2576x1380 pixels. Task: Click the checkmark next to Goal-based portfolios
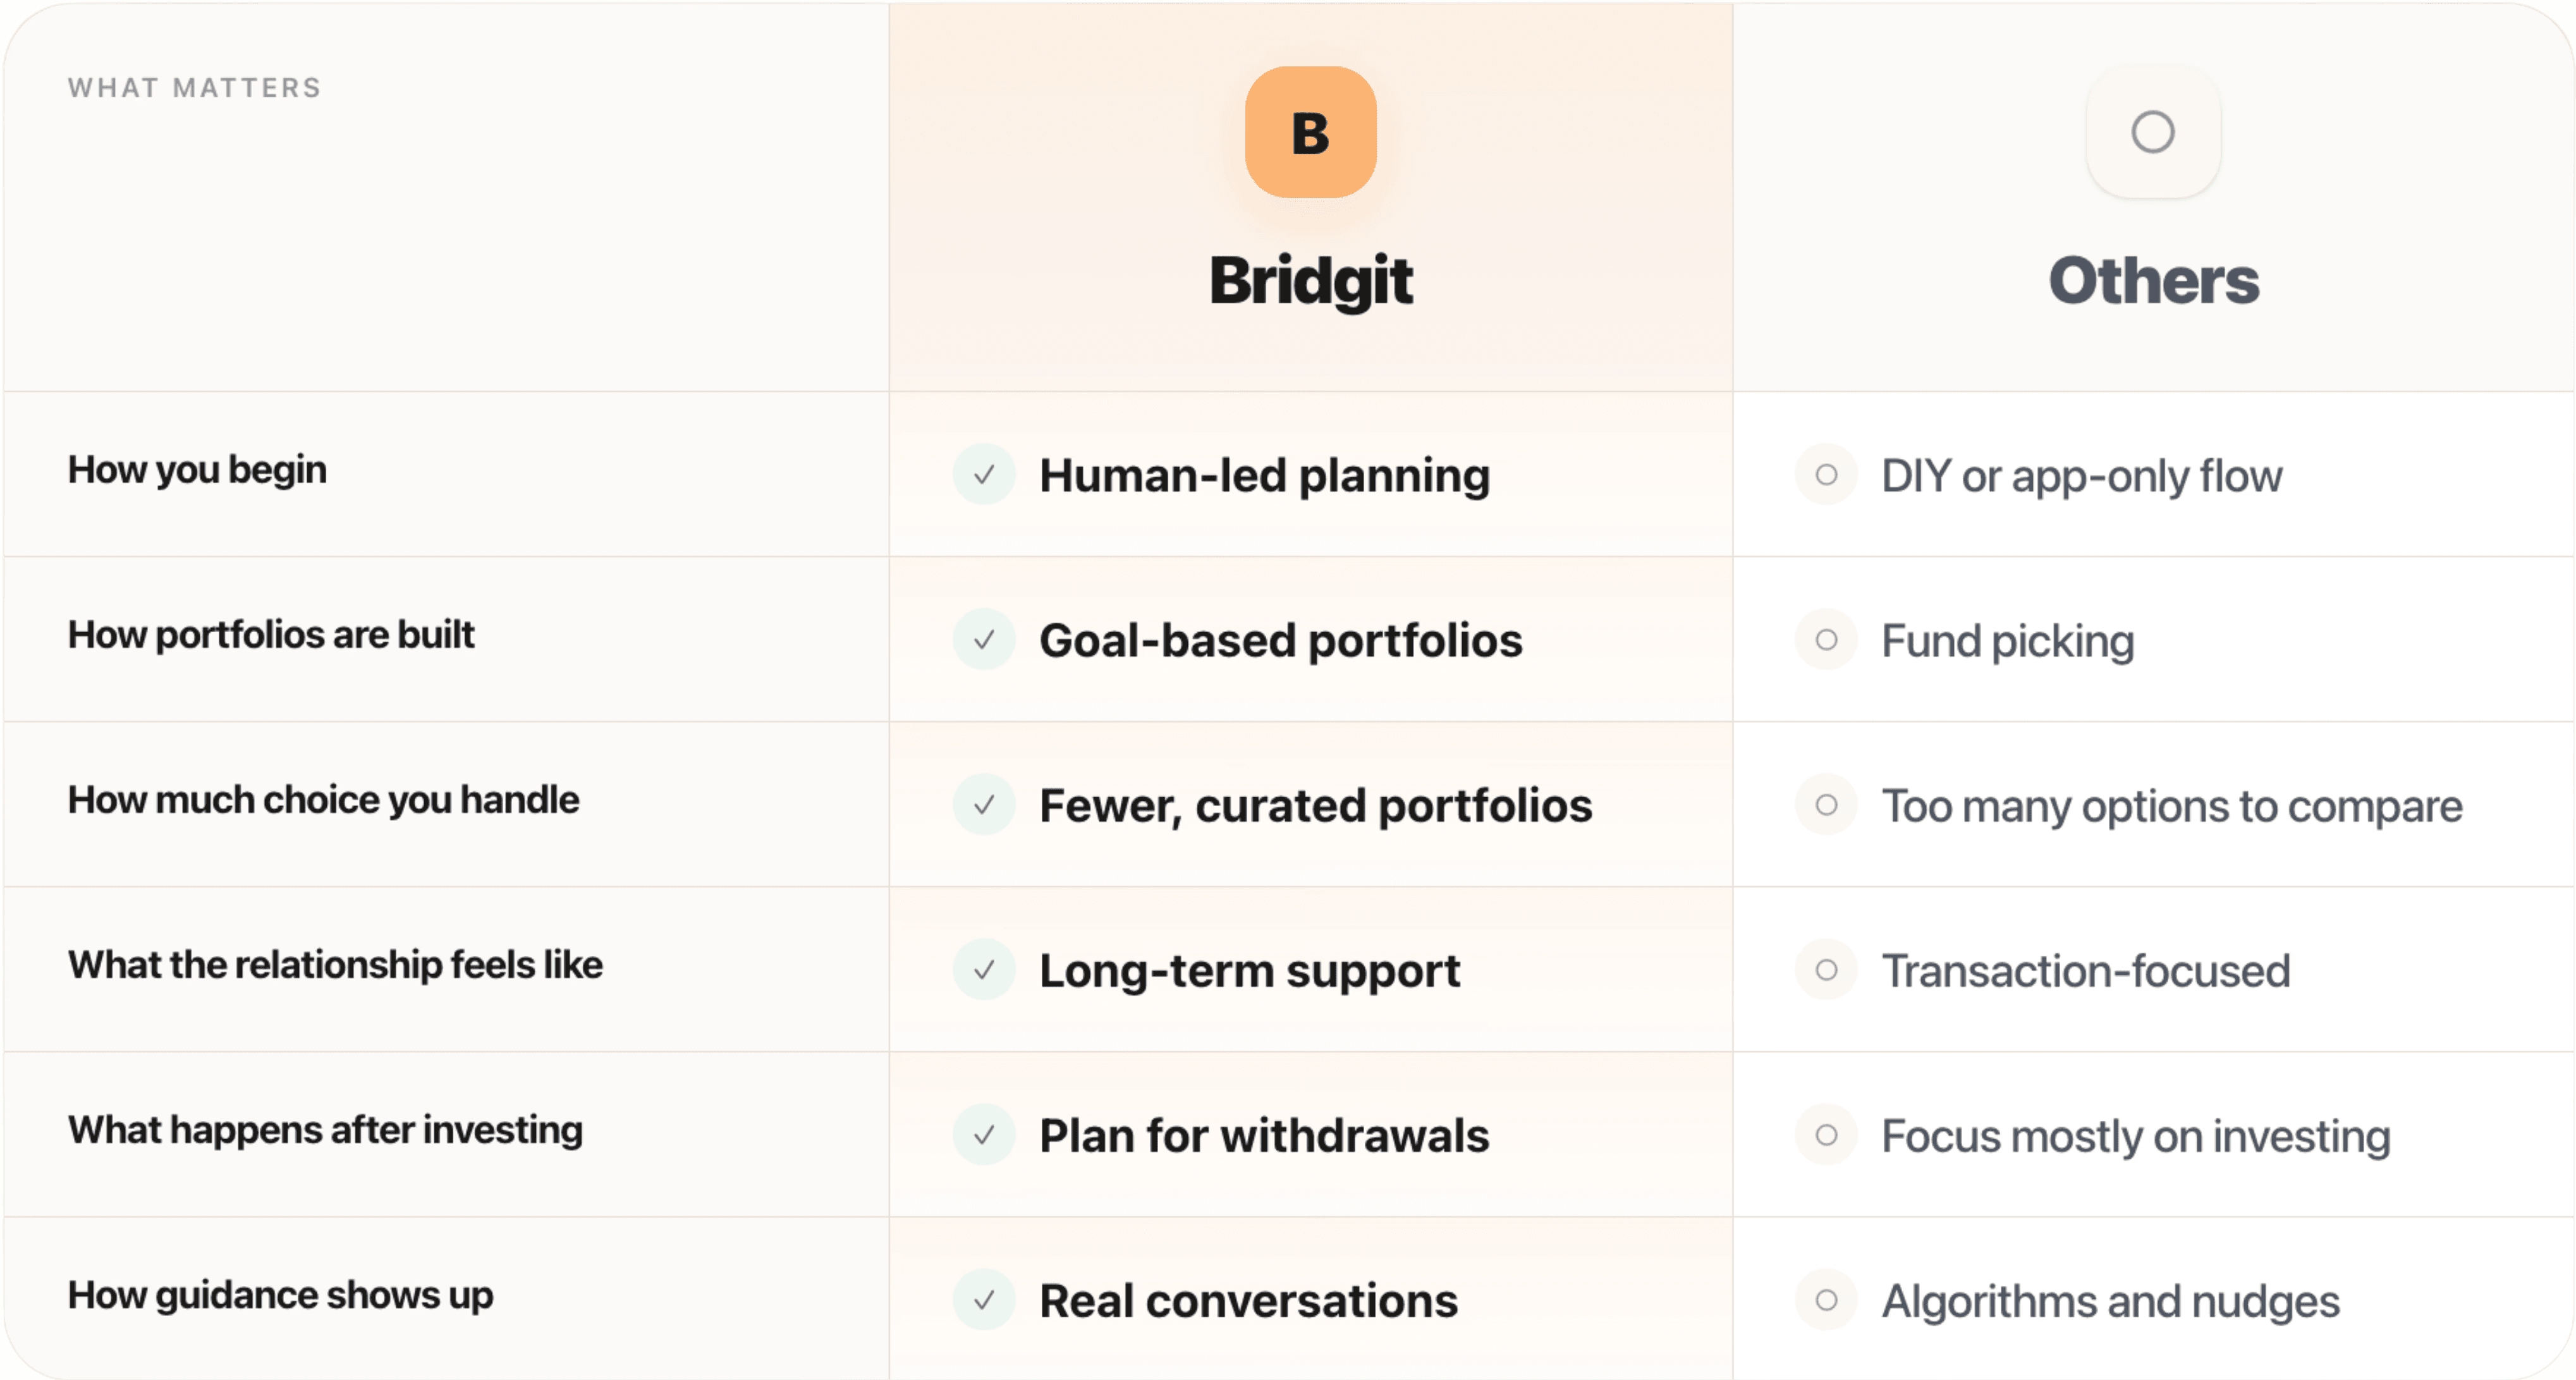tap(984, 639)
